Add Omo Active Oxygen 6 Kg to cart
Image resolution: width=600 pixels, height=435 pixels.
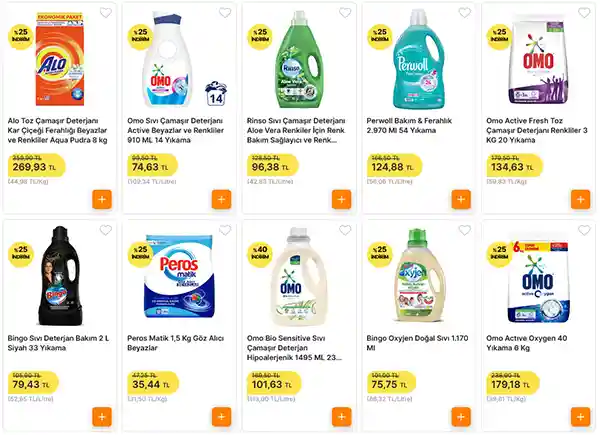click(x=580, y=416)
